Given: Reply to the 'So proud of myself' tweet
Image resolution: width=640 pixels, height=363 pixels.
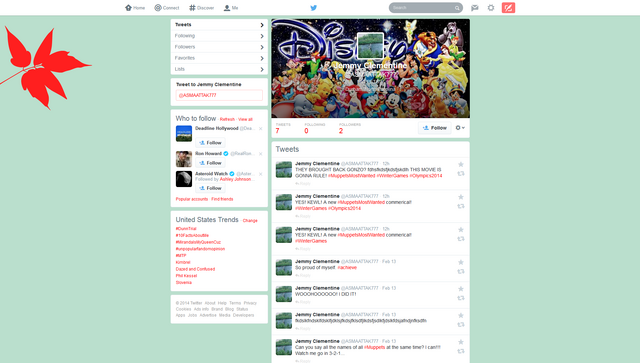Looking at the screenshot, I should point(303,275).
